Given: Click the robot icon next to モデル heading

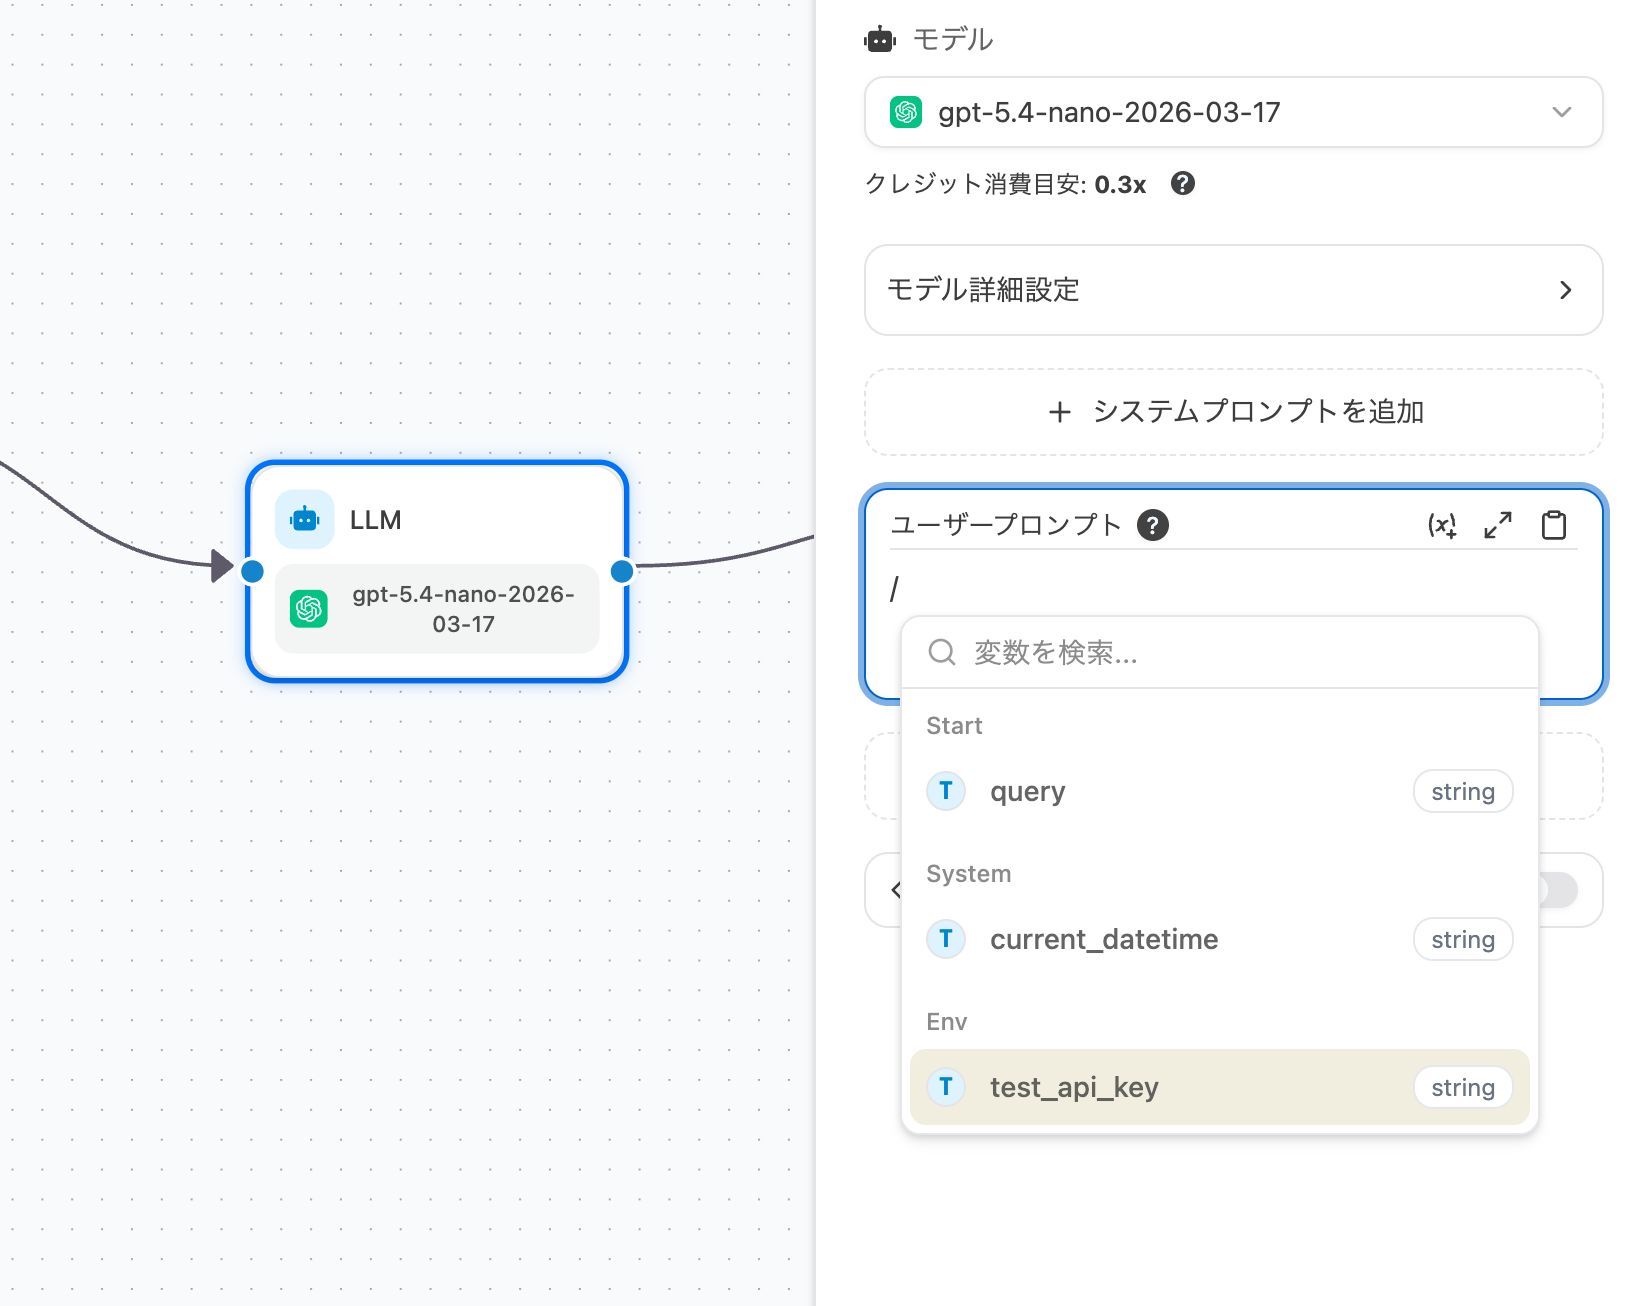Looking at the screenshot, I should pos(880,40).
